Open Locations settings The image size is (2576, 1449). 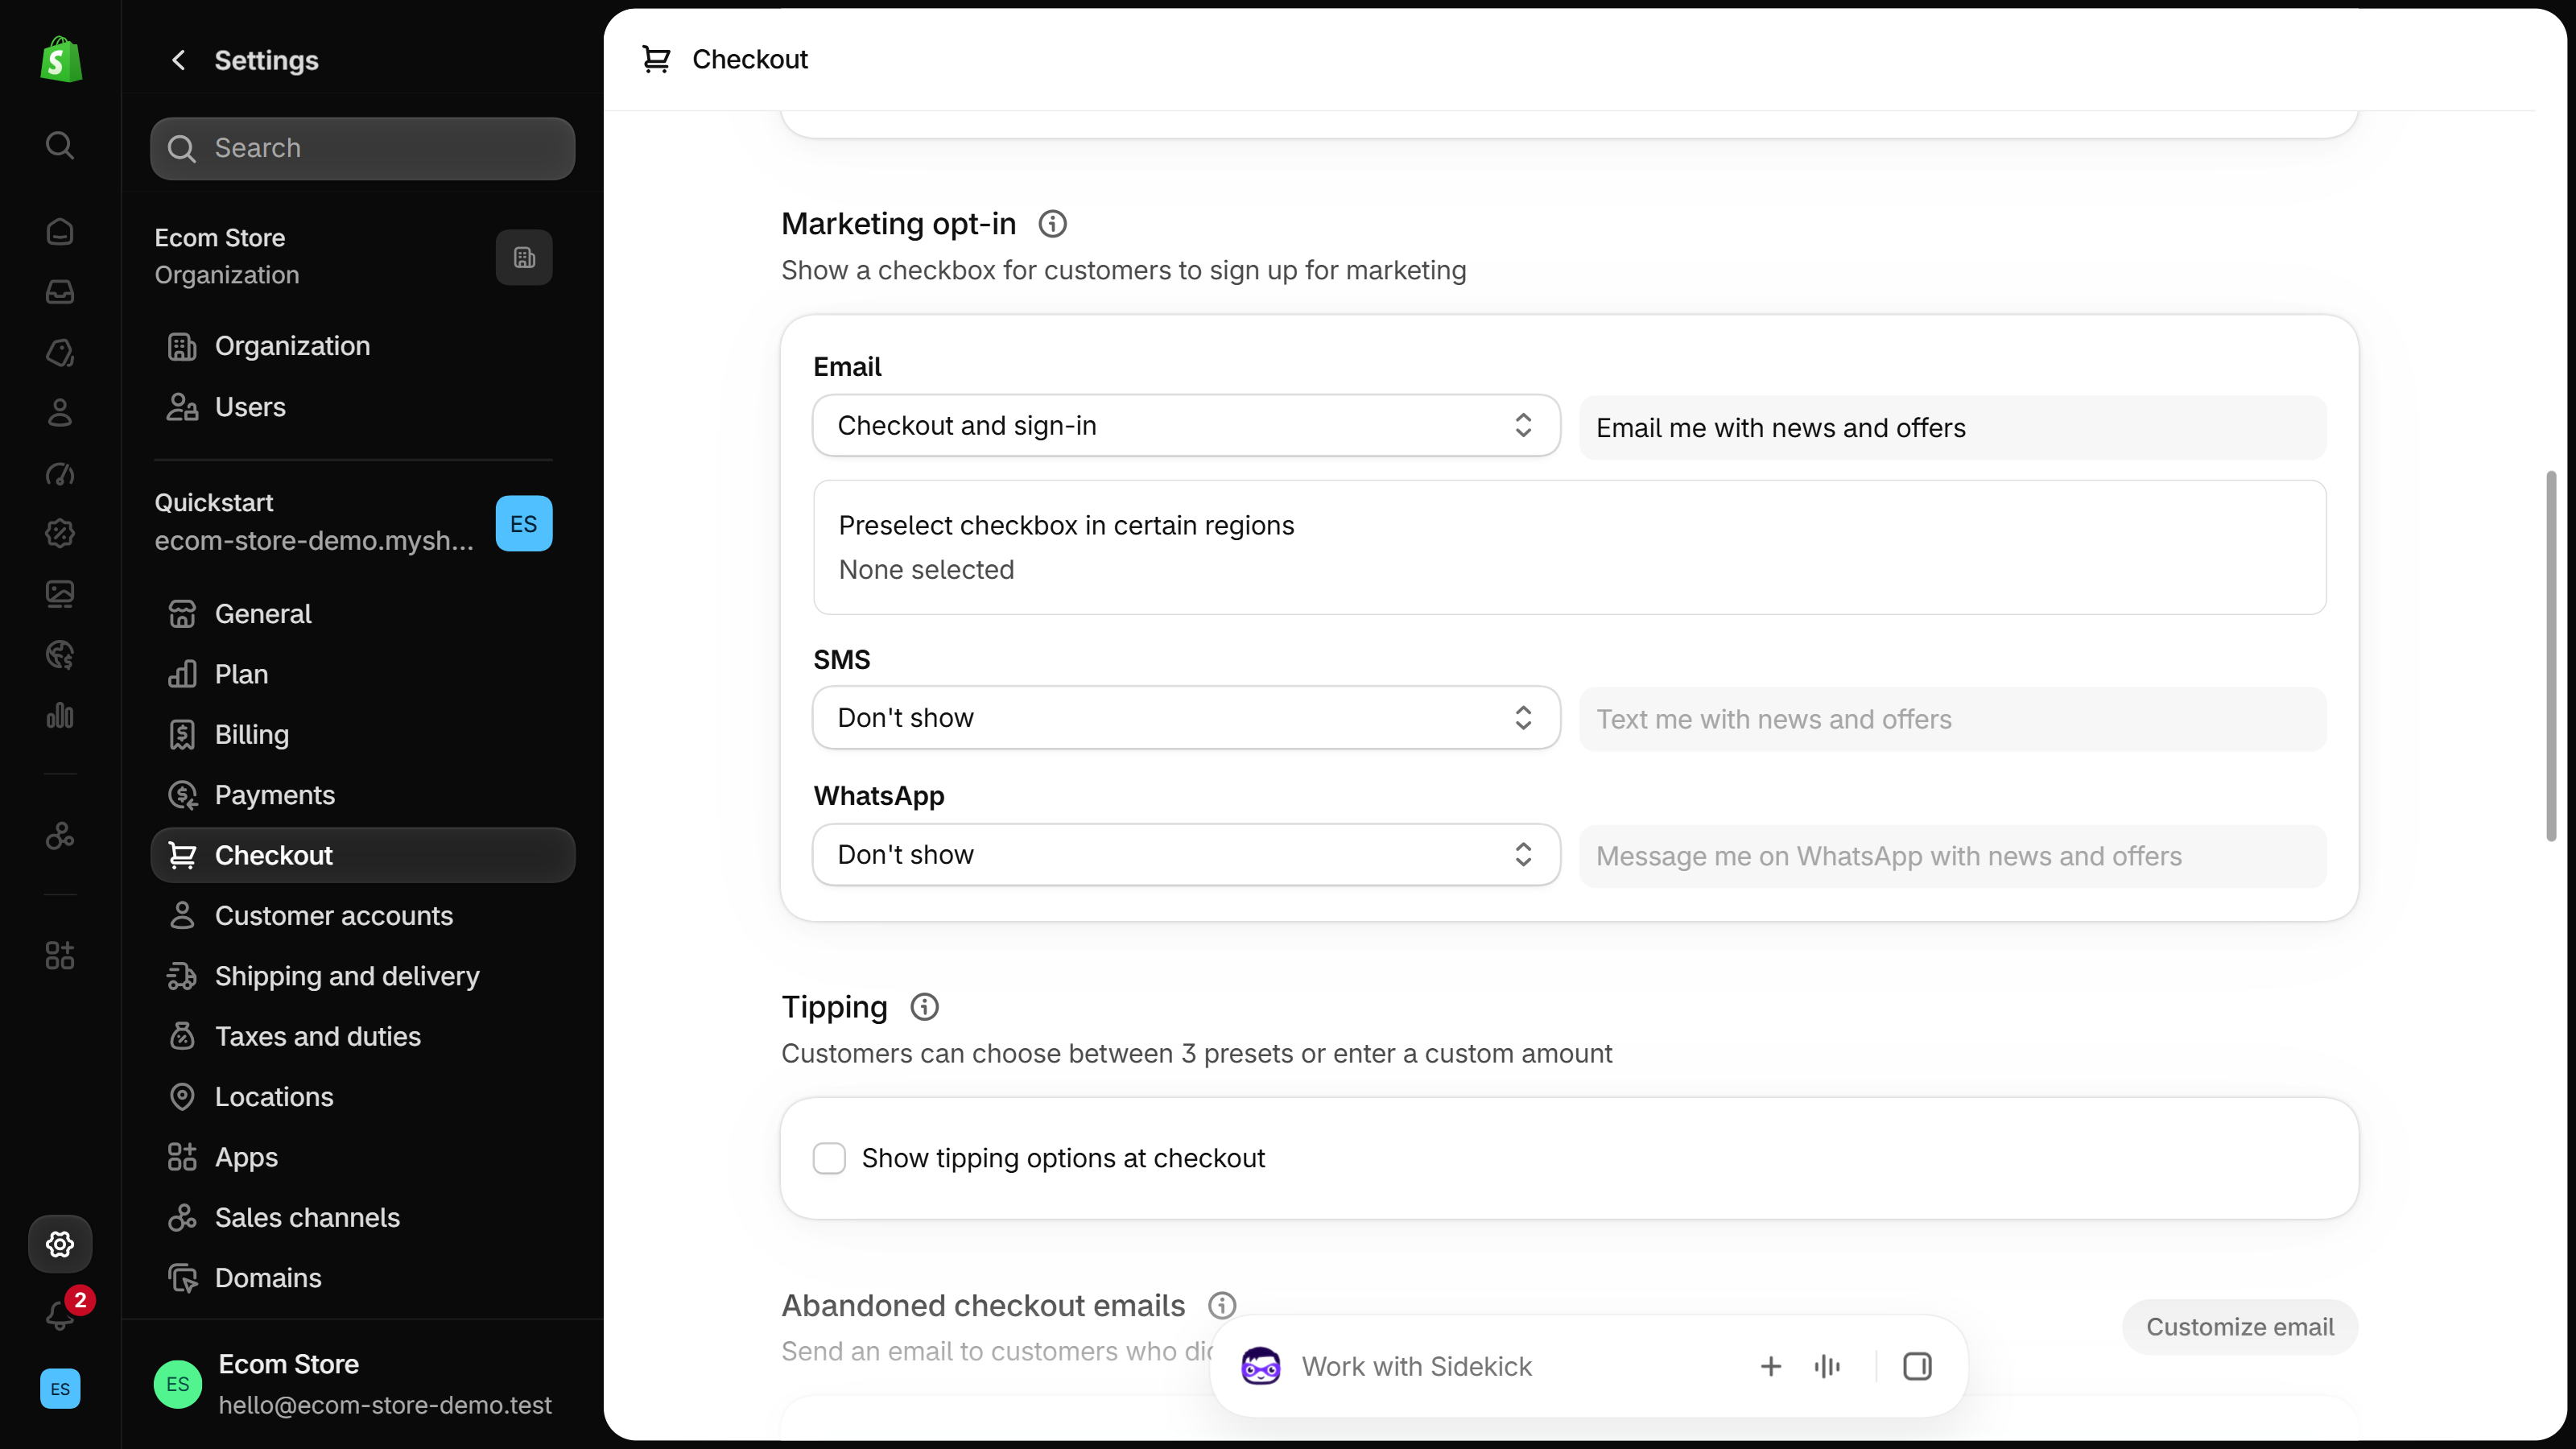[x=363, y=1097]
